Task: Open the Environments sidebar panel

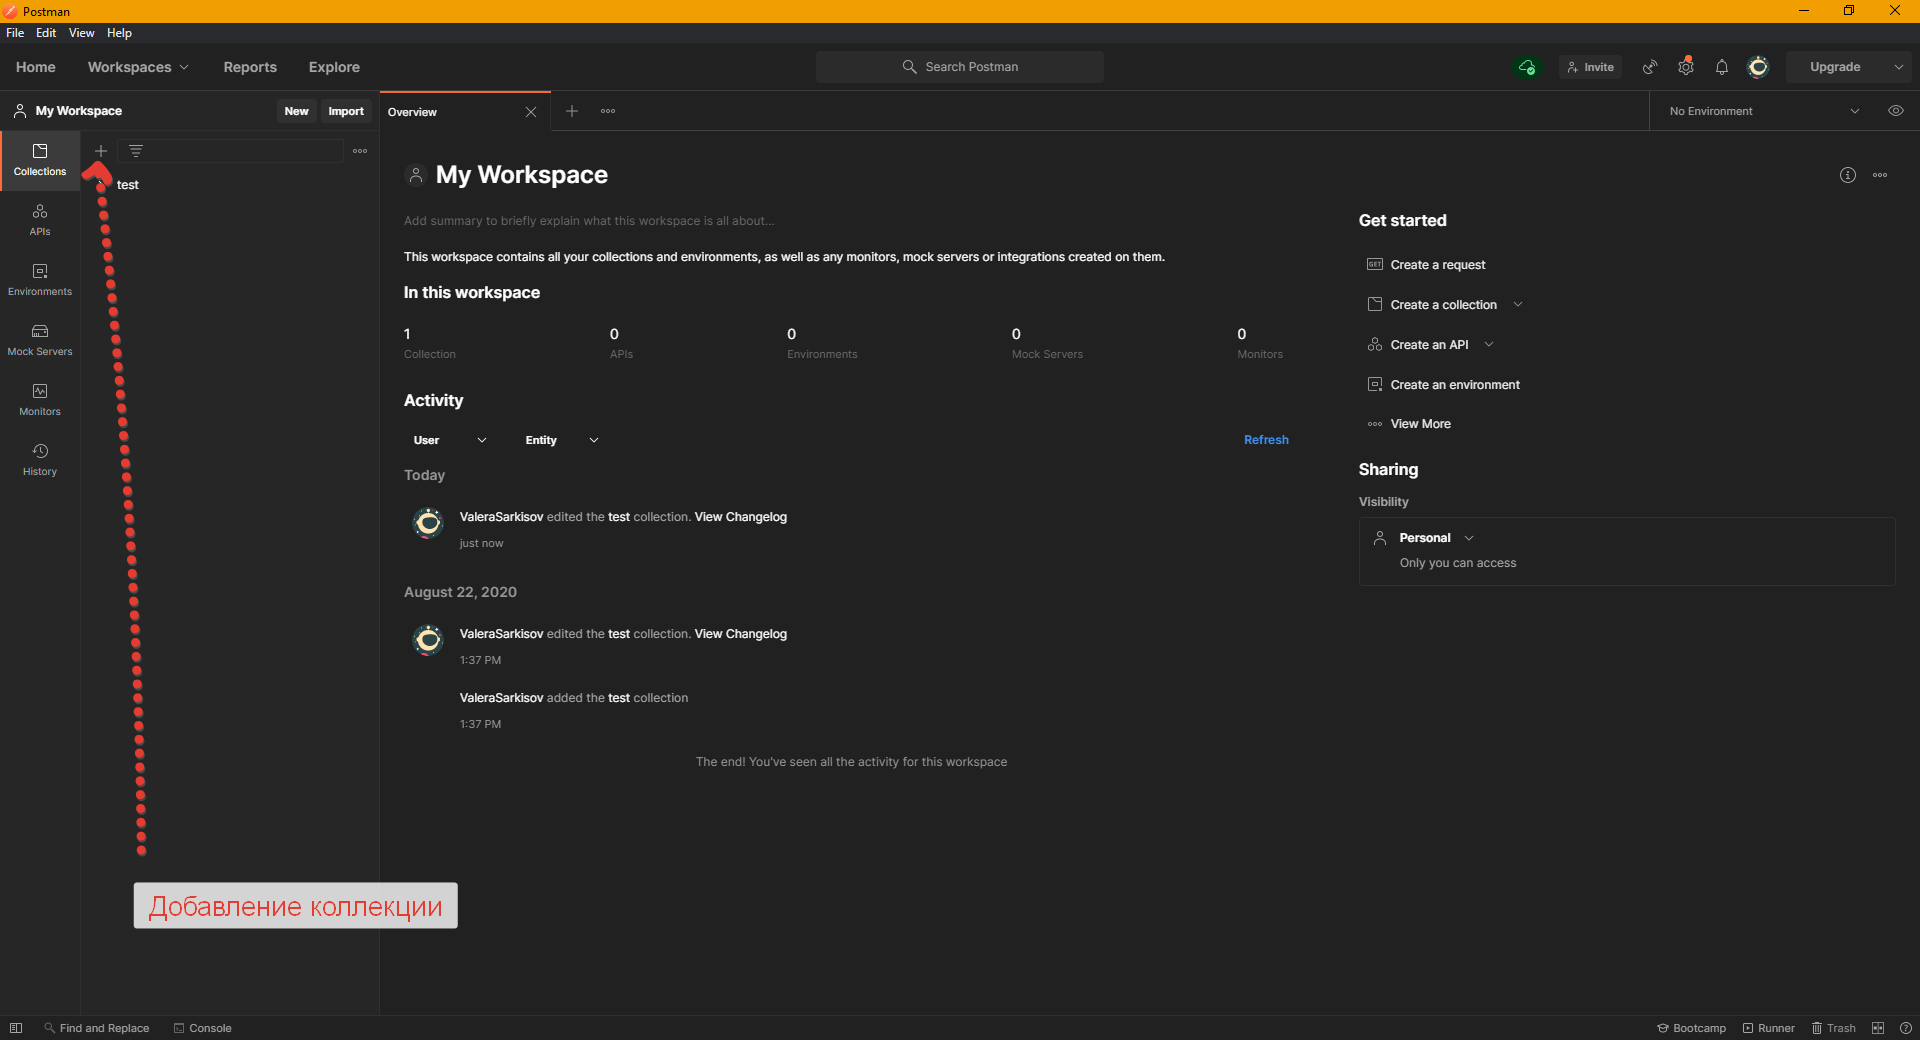Action: coord(40,280)
